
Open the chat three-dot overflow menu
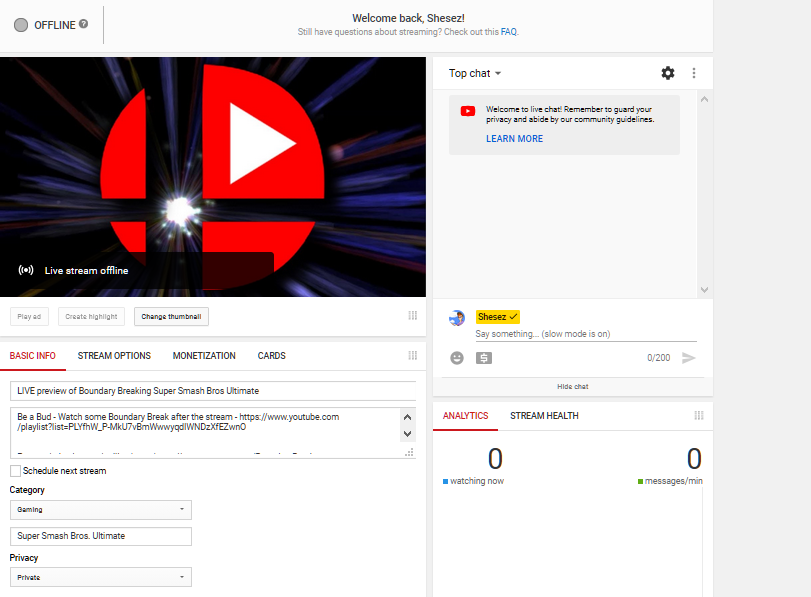pos(694,73)
